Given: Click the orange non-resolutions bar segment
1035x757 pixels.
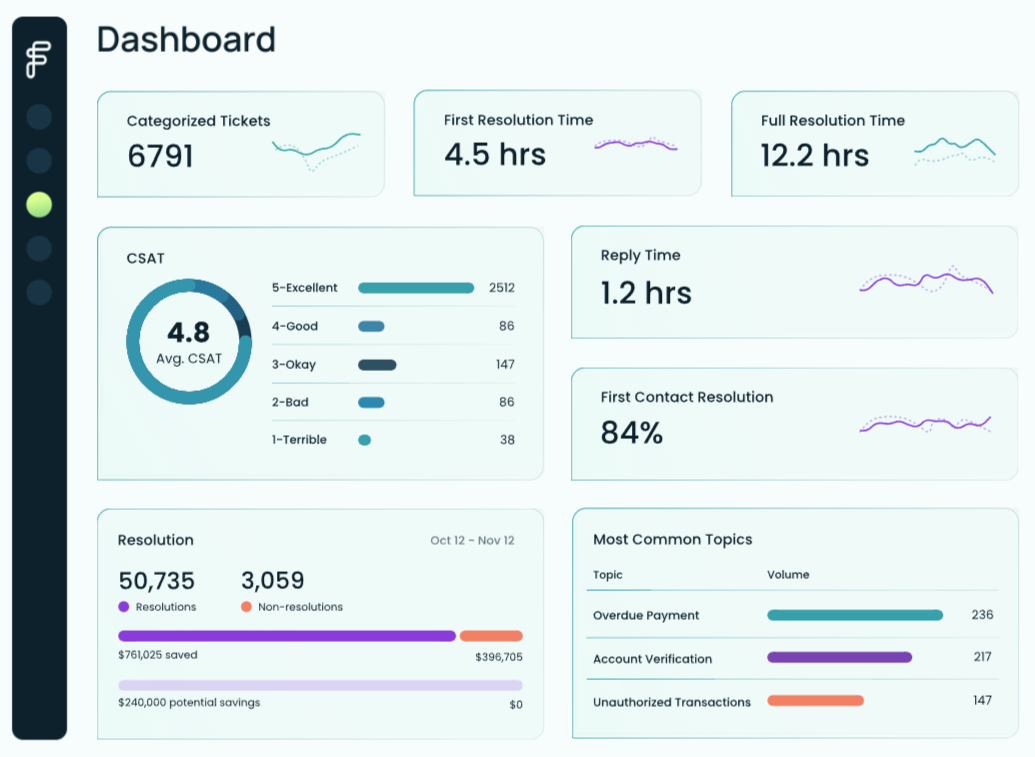Looking at the screenshot, I should (x=491, y=636).
